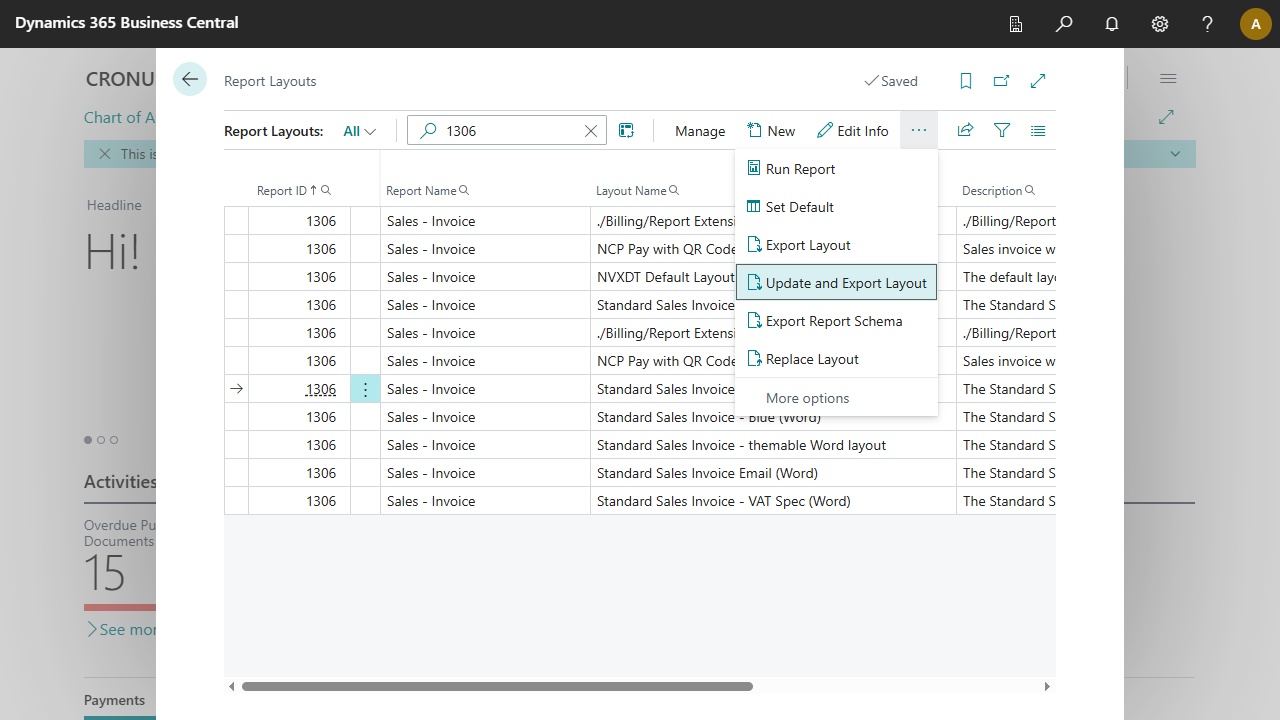Open the Manage action menu

[x=700, y=131]
